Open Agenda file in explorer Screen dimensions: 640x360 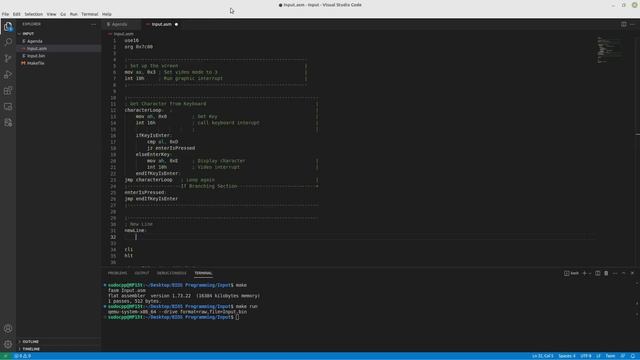click(58, 41)
